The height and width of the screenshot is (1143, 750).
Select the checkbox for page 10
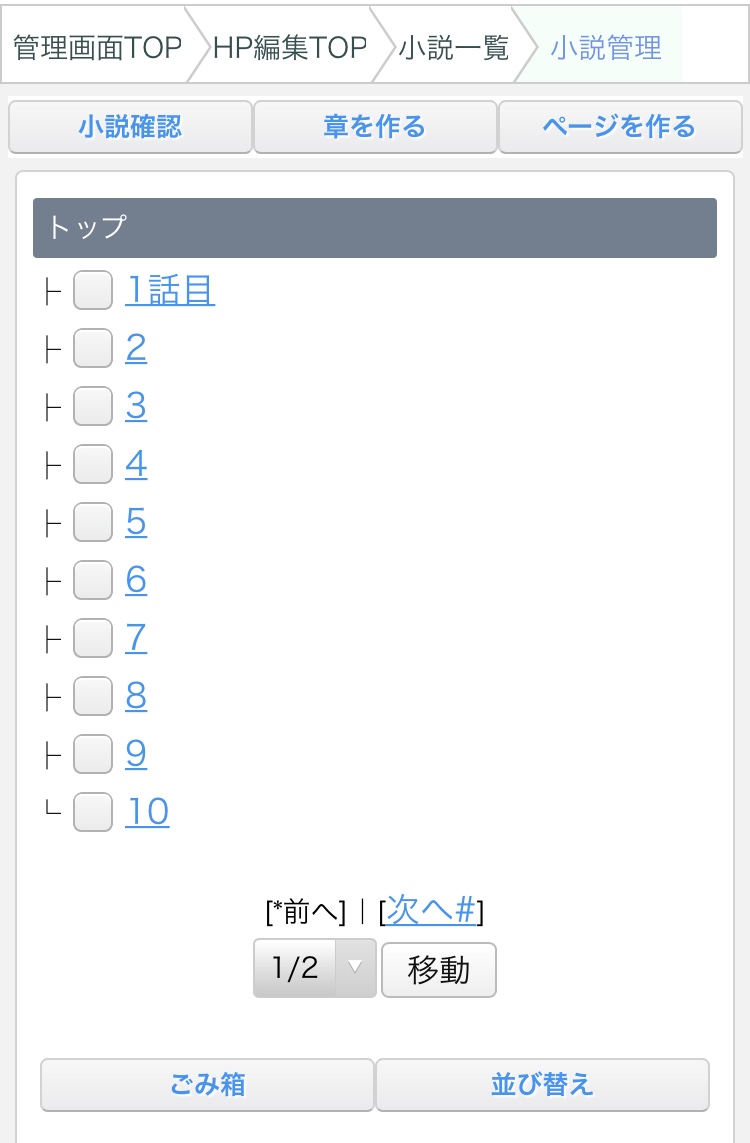[93, 812]
